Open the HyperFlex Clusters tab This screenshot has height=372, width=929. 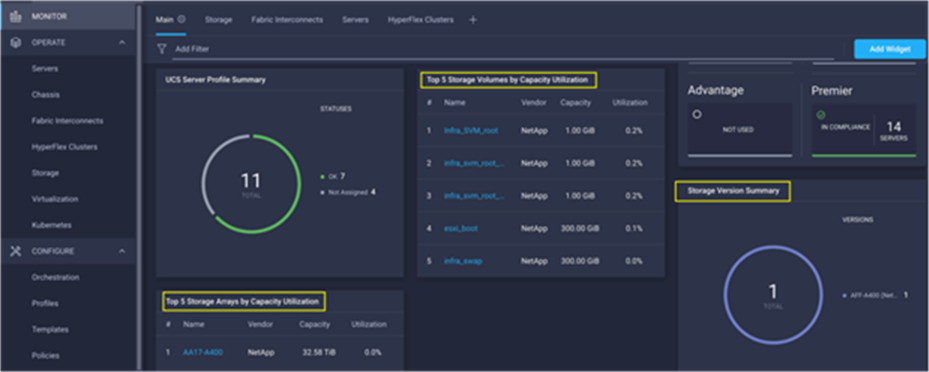pos(421,20)
